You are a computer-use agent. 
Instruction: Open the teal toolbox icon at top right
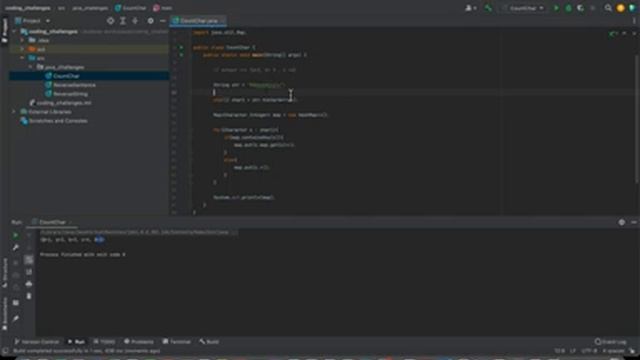633,8
